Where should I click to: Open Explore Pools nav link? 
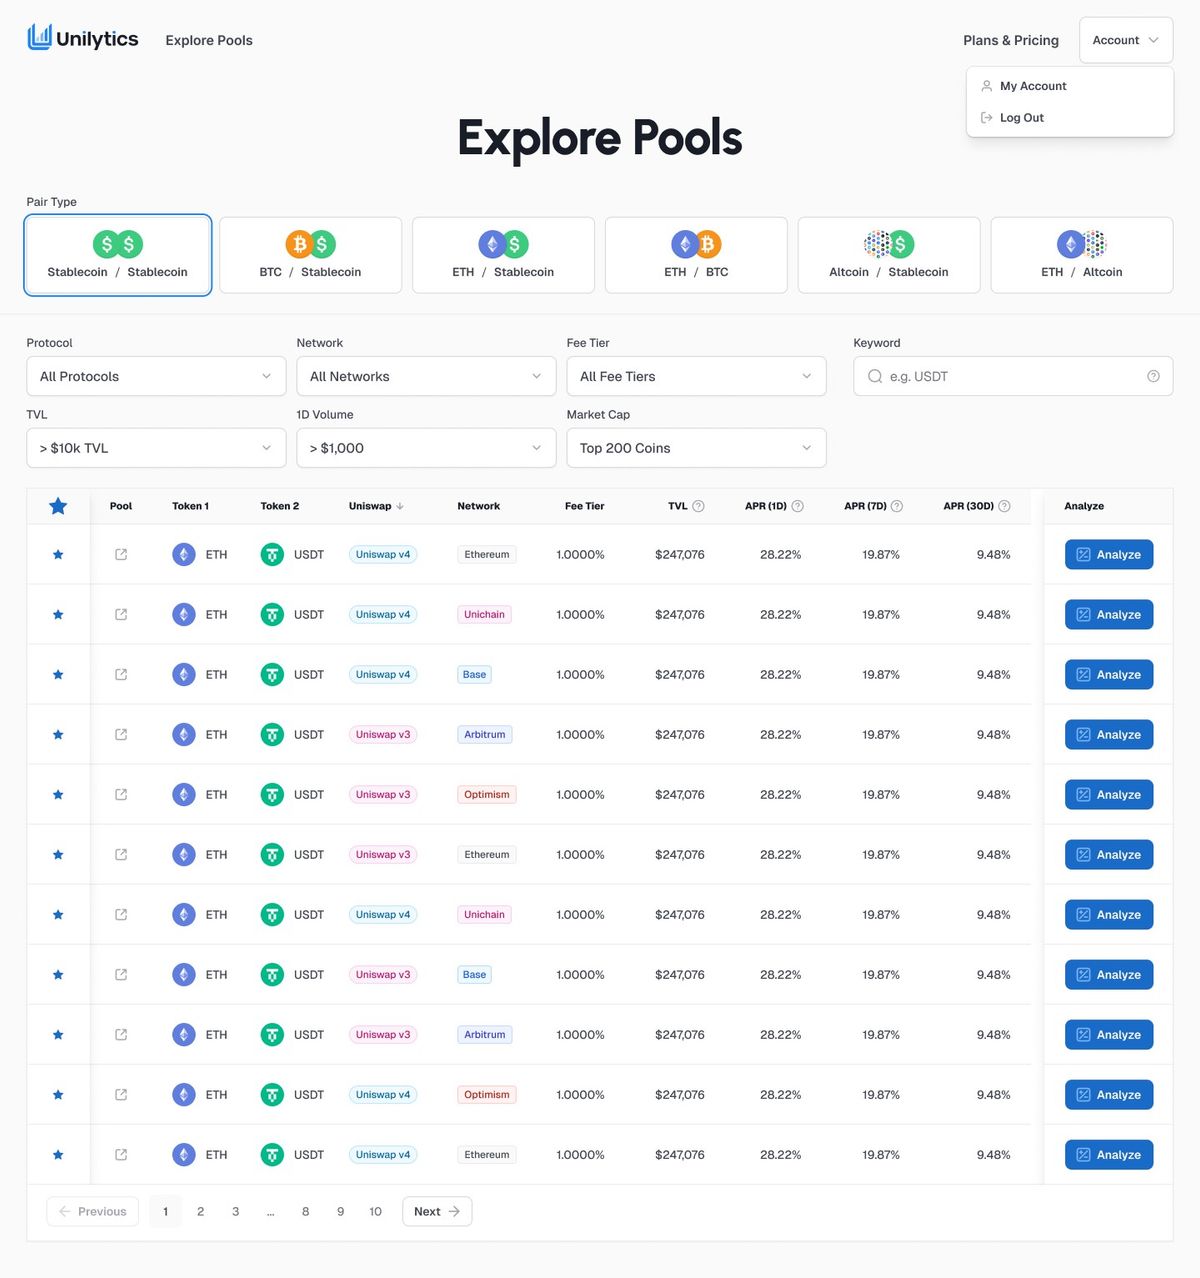[x=209, y=40]
